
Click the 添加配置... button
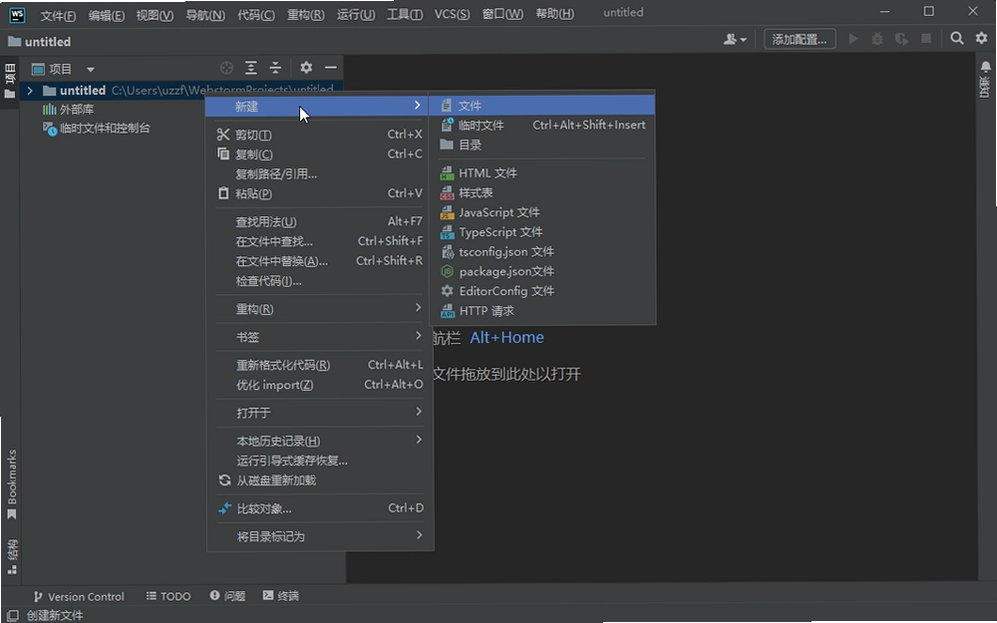799,39
